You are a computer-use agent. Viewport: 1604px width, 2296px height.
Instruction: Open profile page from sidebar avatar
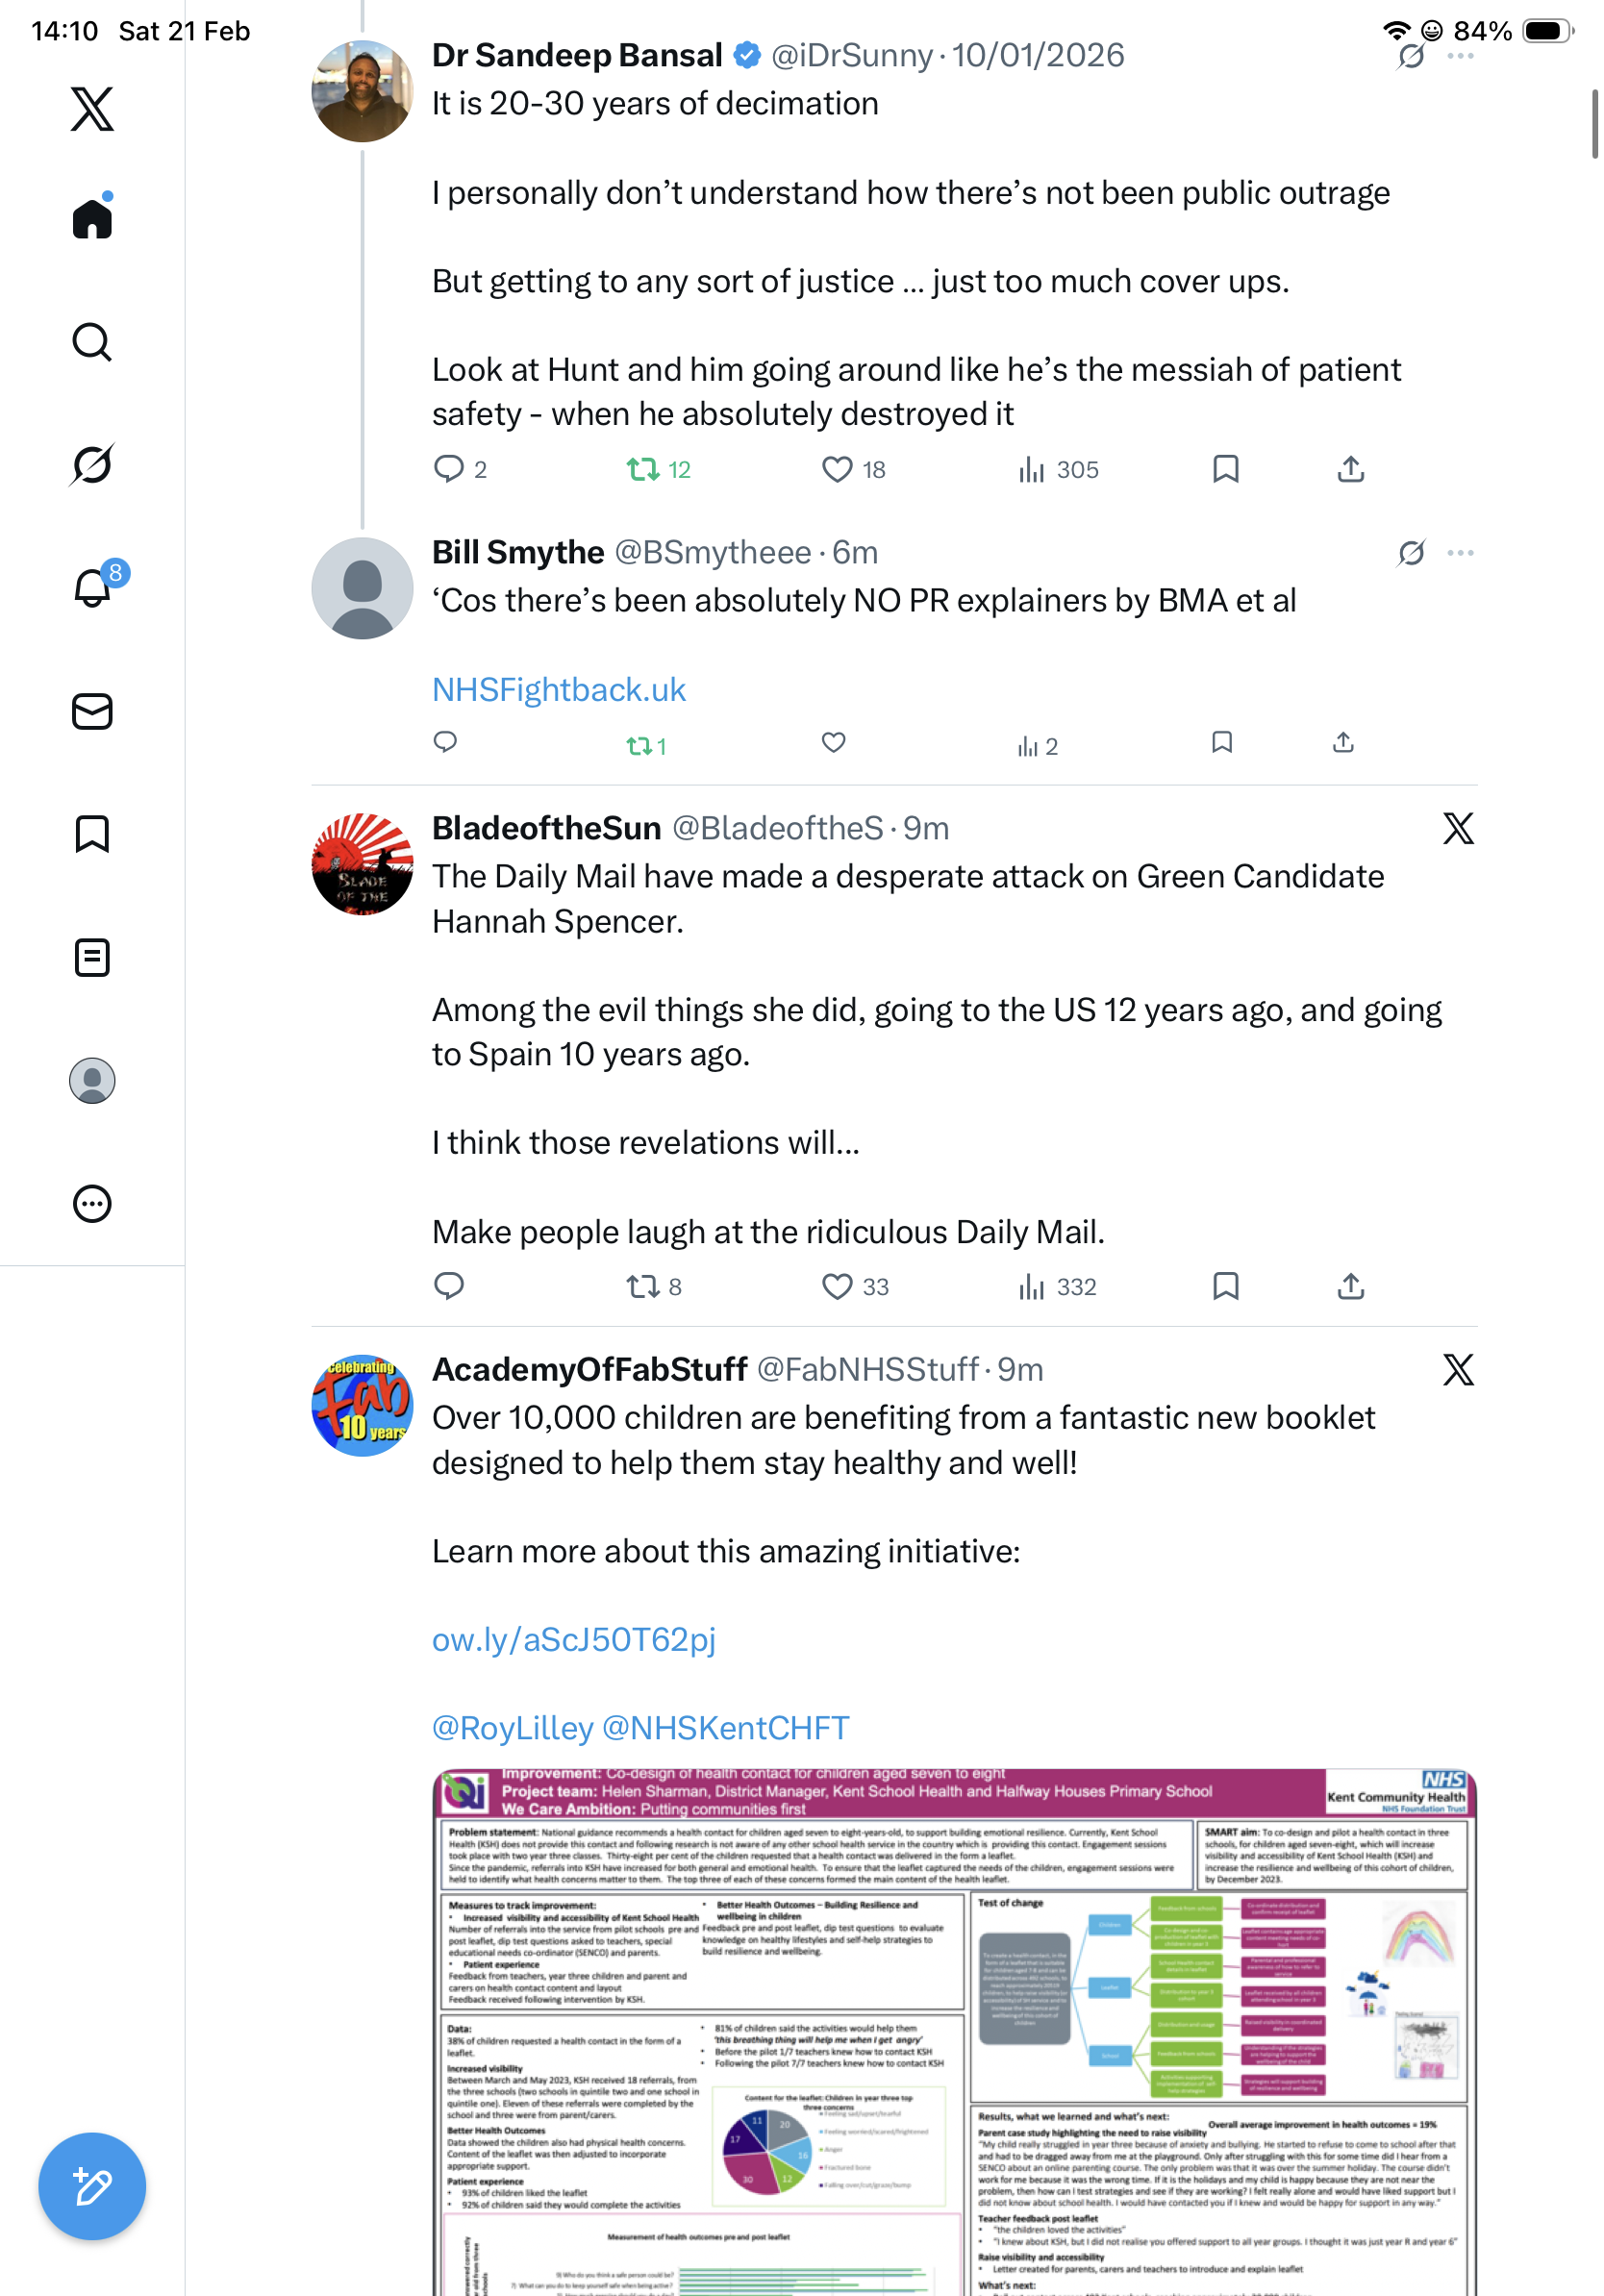[92, 1080]
